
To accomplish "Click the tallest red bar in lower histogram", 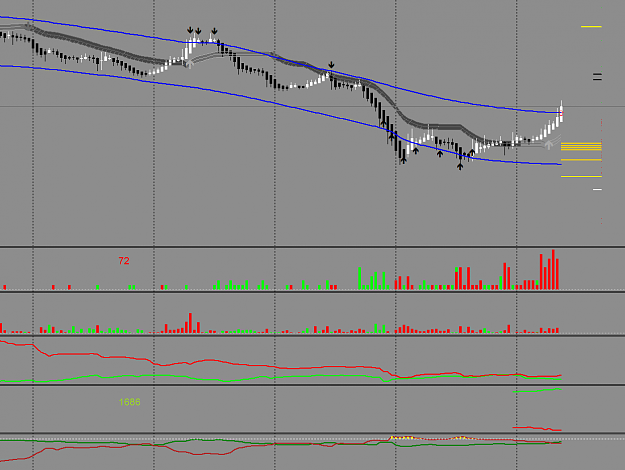I will pyautogui.click(x=191, y=323).
